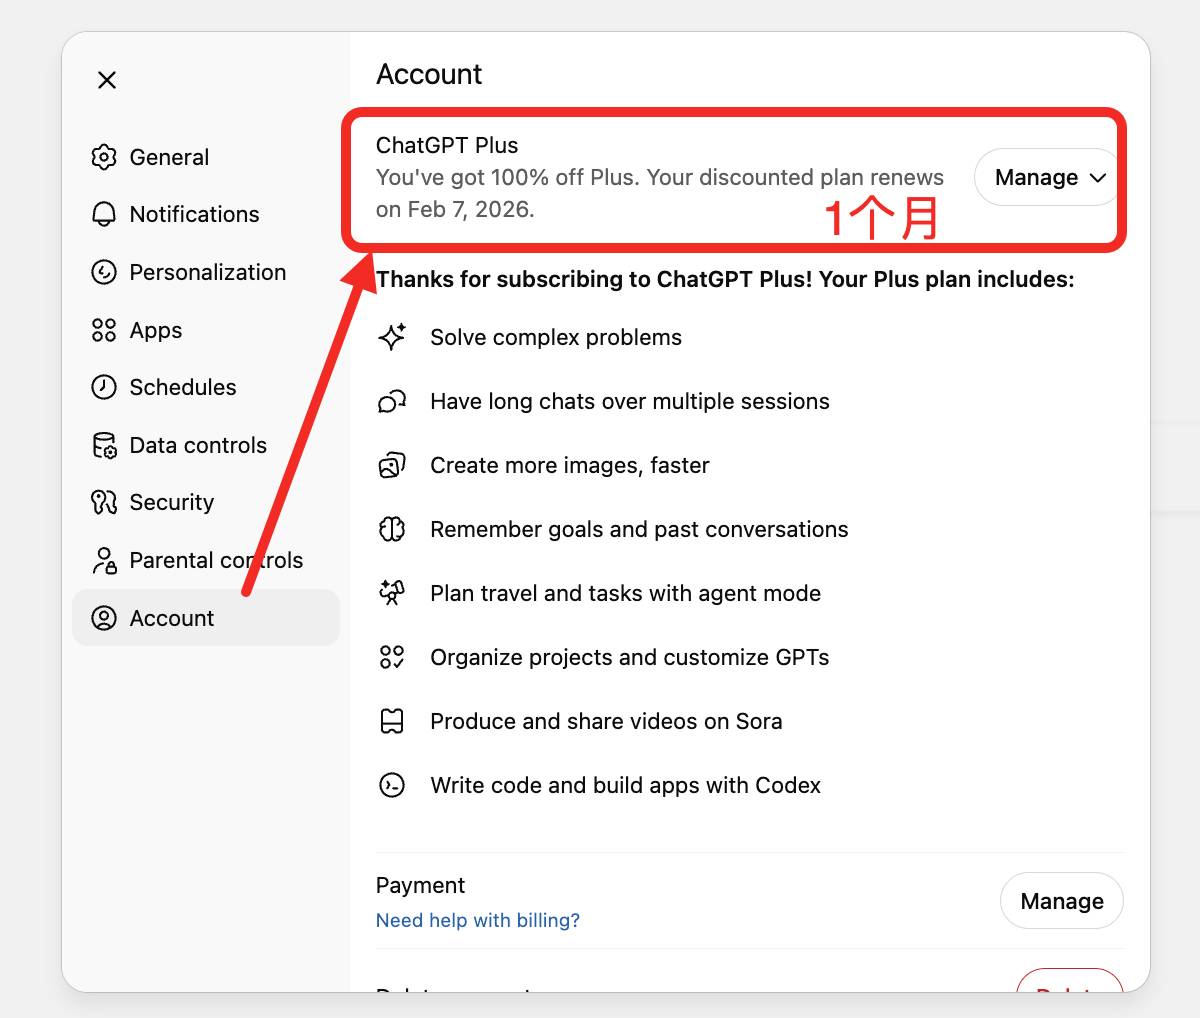Image resolution: width=1200 pixels, height=1018 pixels.
Task: Click the Parental controls person icon
Action: (x=104, y=560)
